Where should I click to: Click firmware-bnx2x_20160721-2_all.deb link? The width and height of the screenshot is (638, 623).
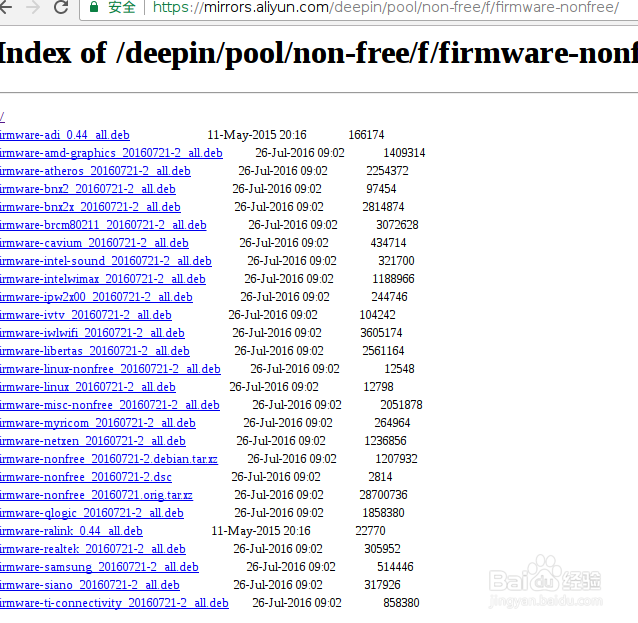(x=90, y=207)
